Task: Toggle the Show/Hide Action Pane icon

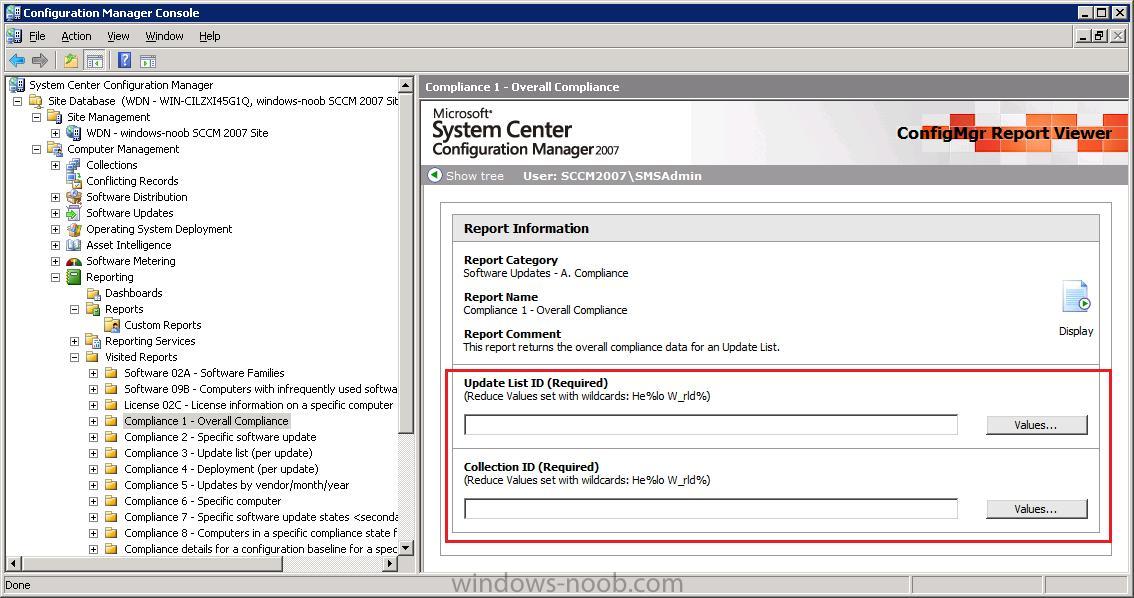Action: click(148, 61)
